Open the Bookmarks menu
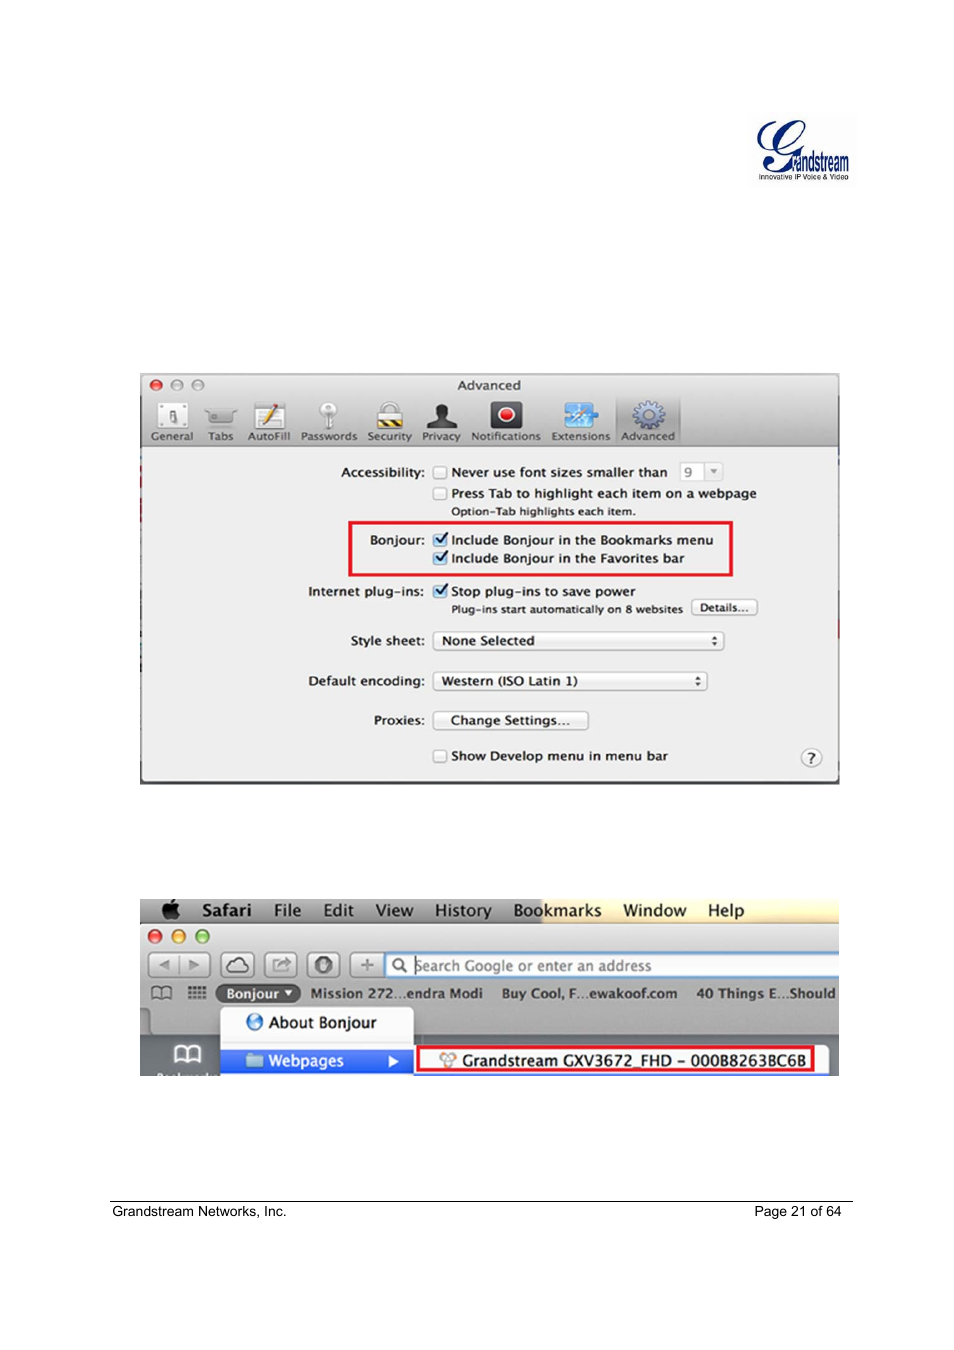The height and width of the screenshot is (1350, 954). point(557,910)
